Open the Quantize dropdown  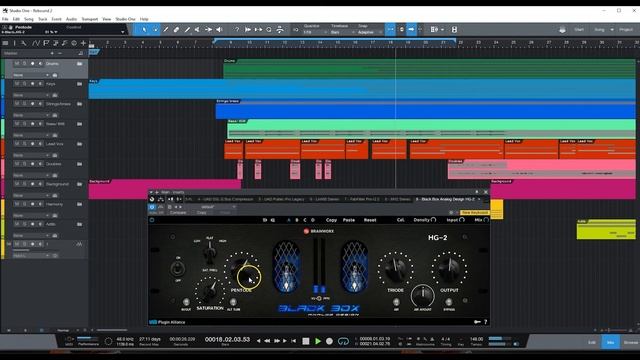315,32
